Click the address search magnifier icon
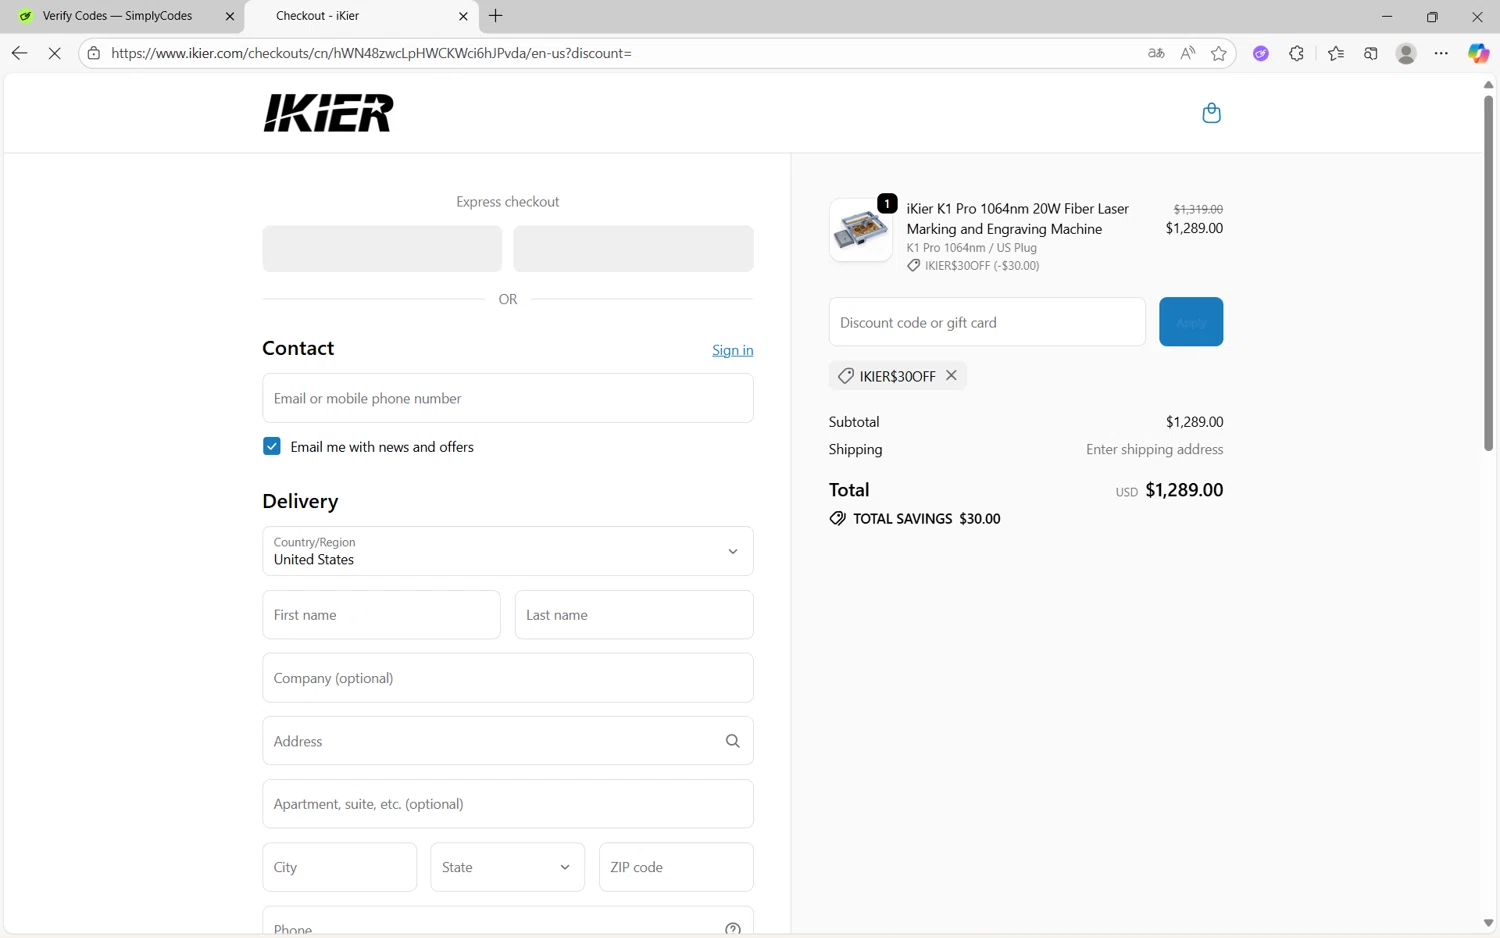 click(x=733, y=741)
